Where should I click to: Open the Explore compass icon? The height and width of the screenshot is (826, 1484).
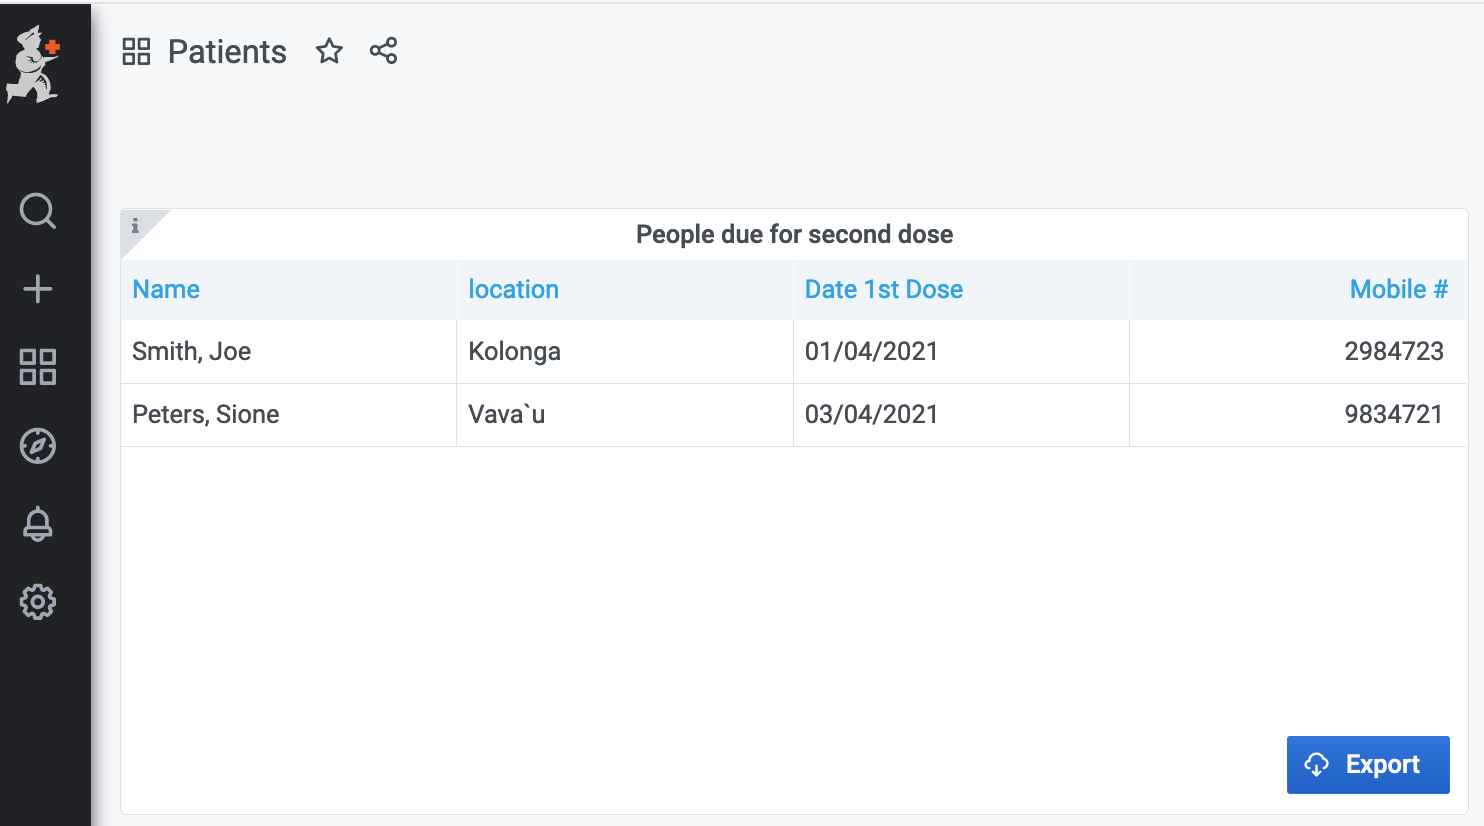38,446
